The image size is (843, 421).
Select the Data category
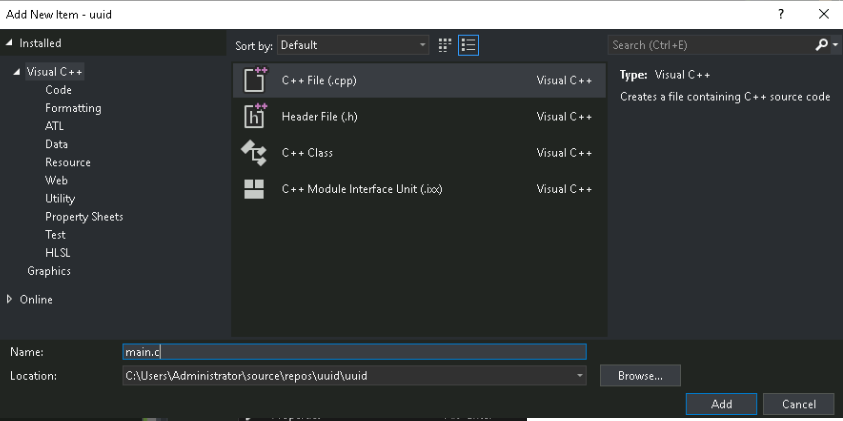(x=56, y=144)
